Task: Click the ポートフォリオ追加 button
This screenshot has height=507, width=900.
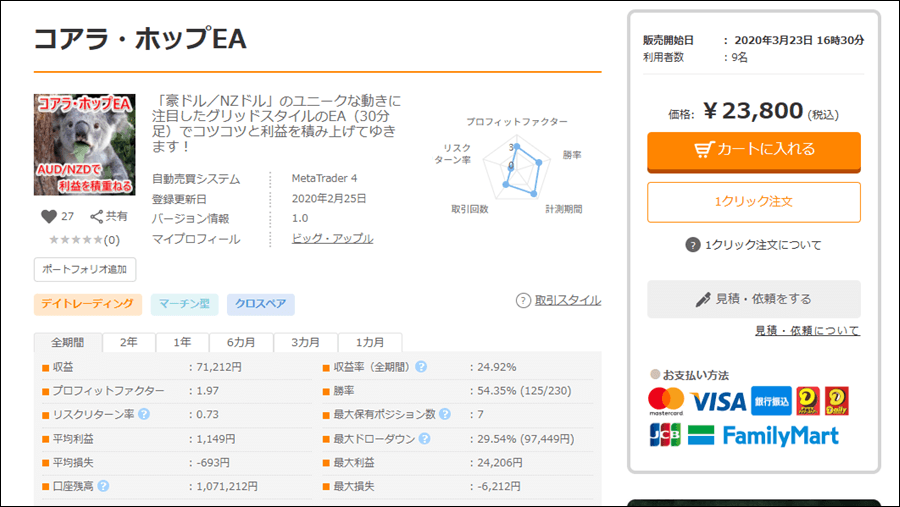Action: (x=85, y=269)
